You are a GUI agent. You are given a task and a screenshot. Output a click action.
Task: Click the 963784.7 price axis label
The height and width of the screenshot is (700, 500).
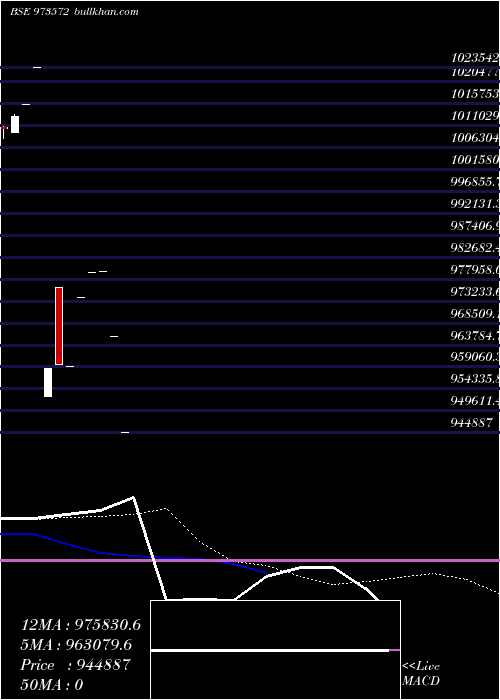click(x=475, y=335)
